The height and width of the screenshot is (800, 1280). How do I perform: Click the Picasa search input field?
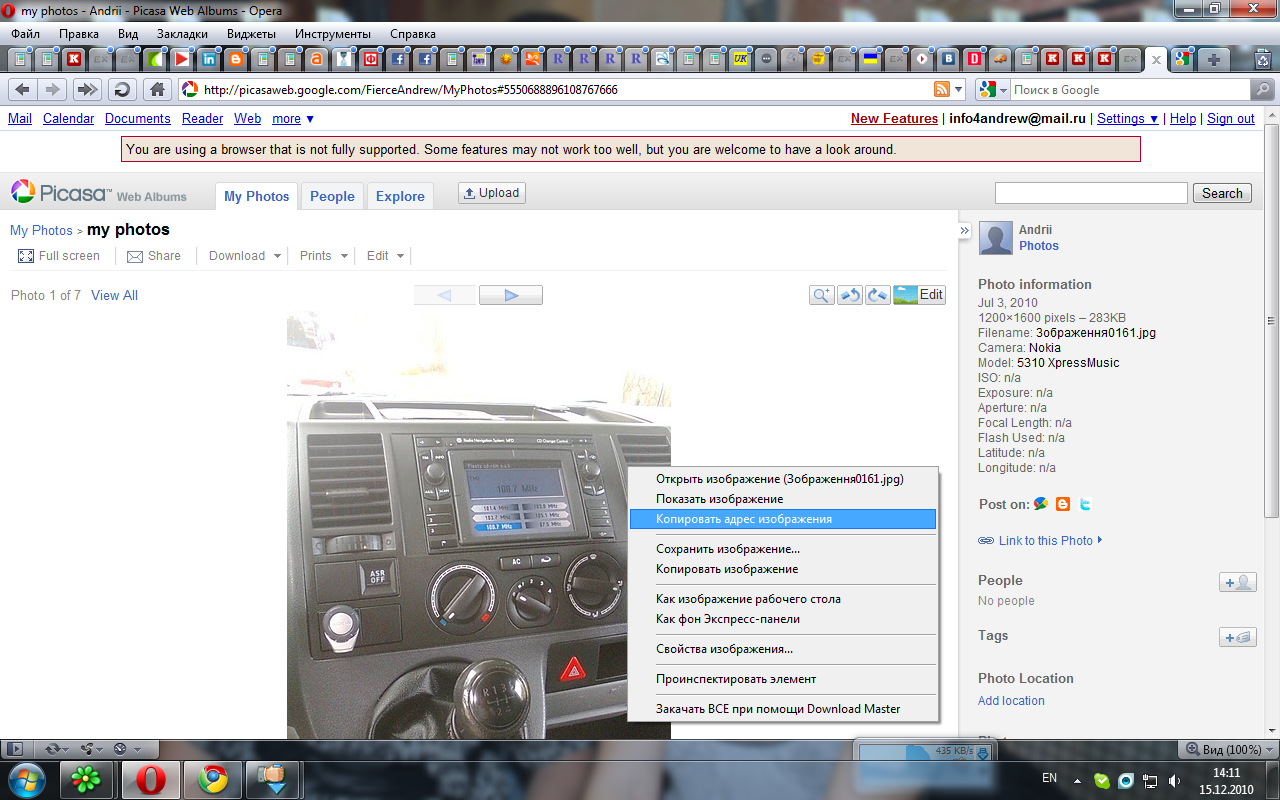(x=1091, y=193)
